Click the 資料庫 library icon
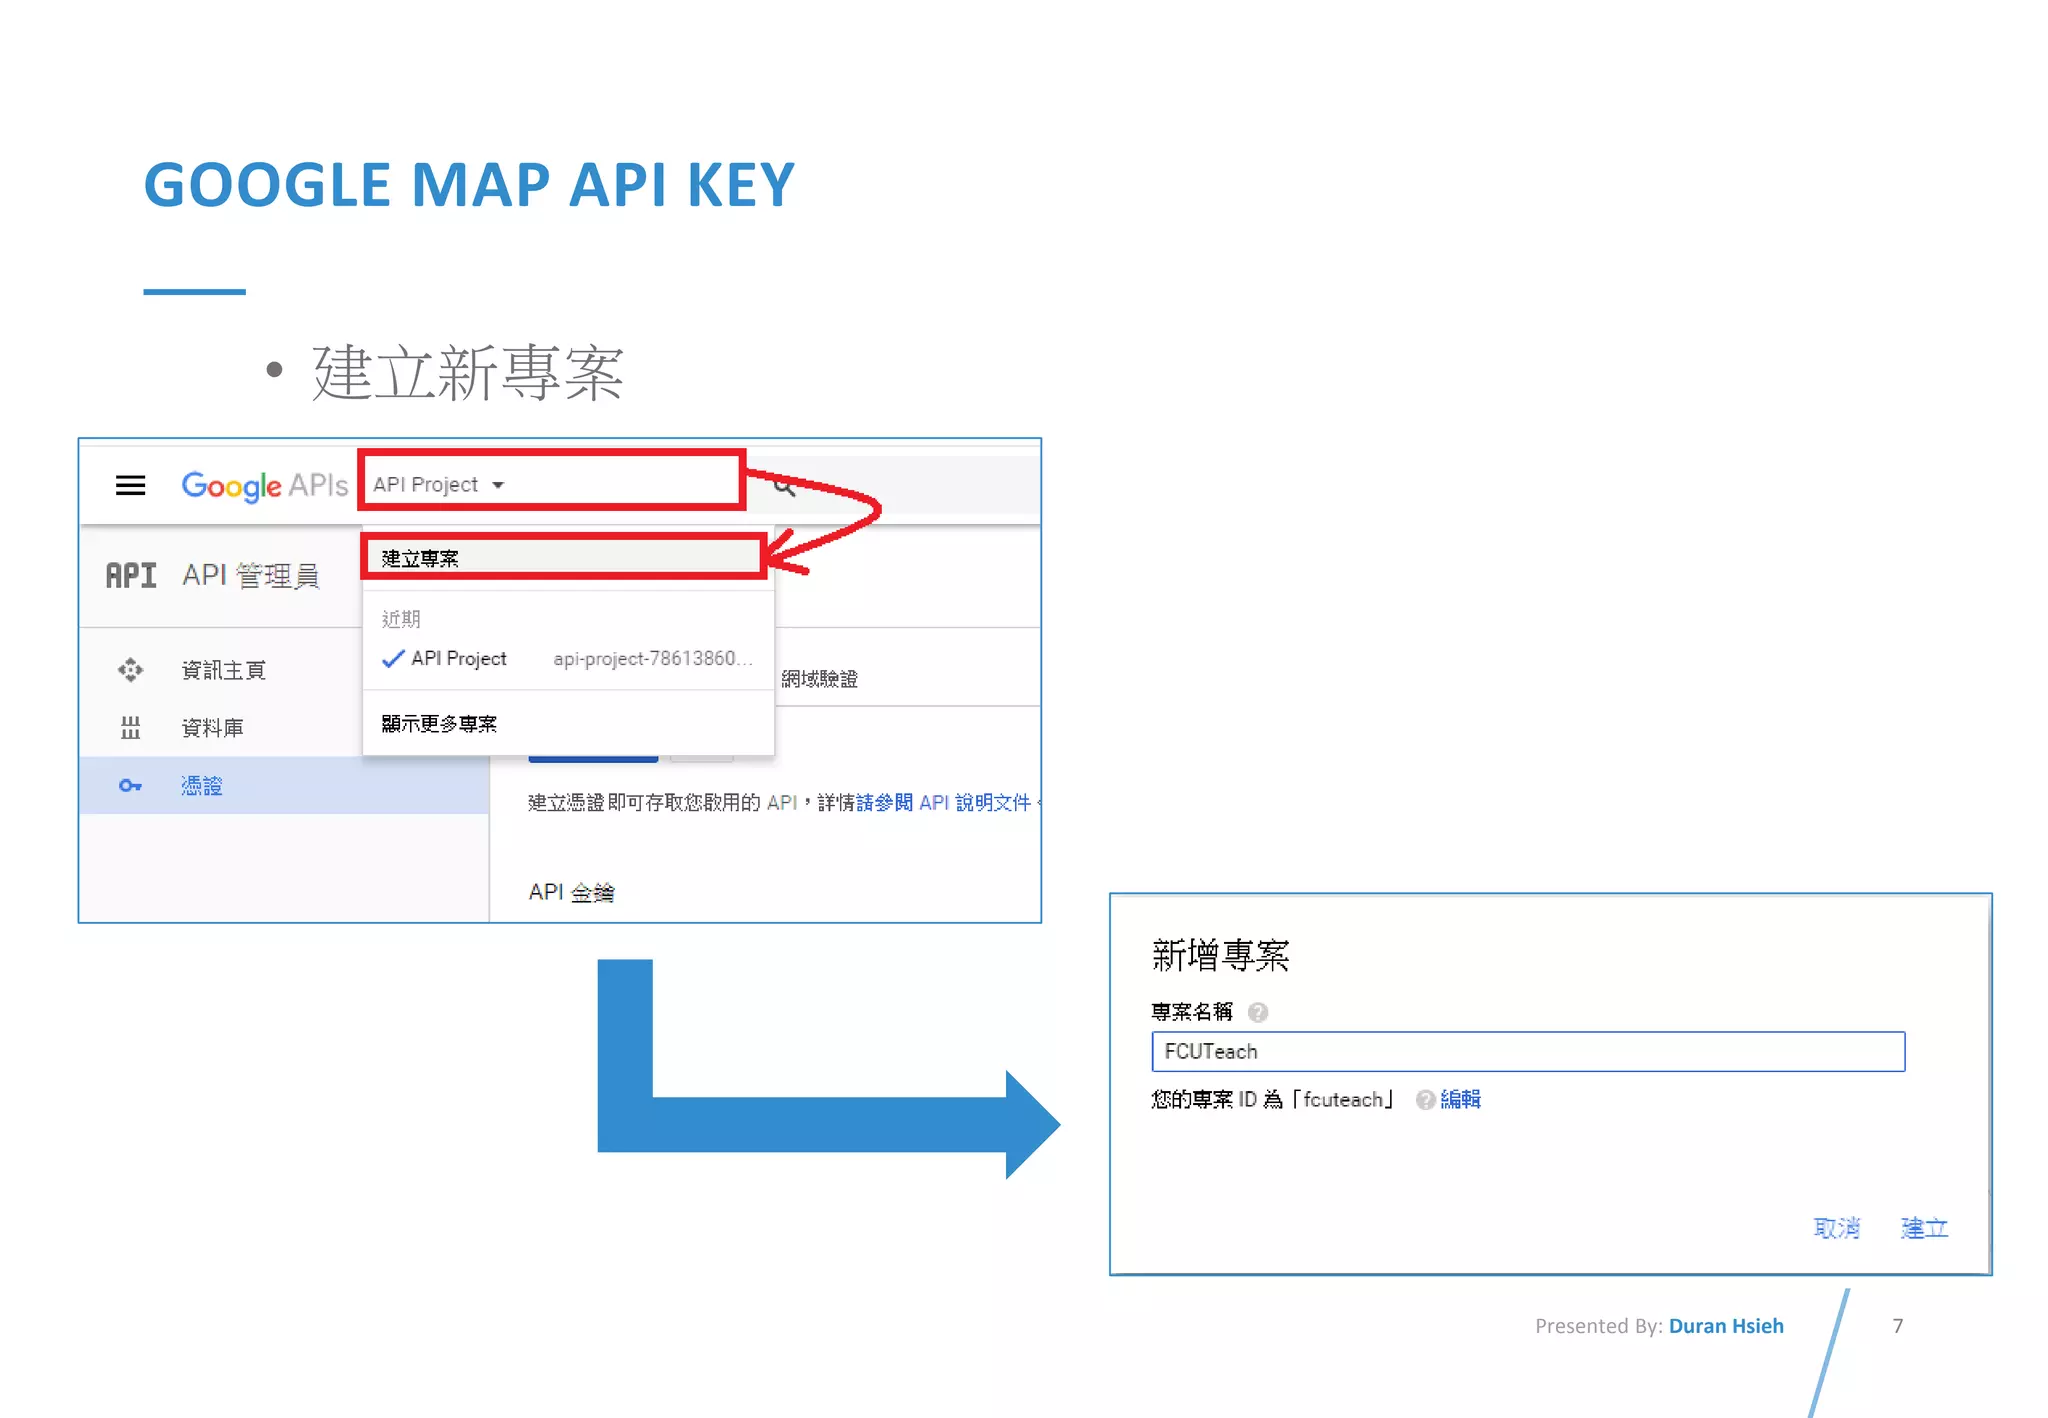This screenshot has width=2048, height=1418. pos(130,728)
